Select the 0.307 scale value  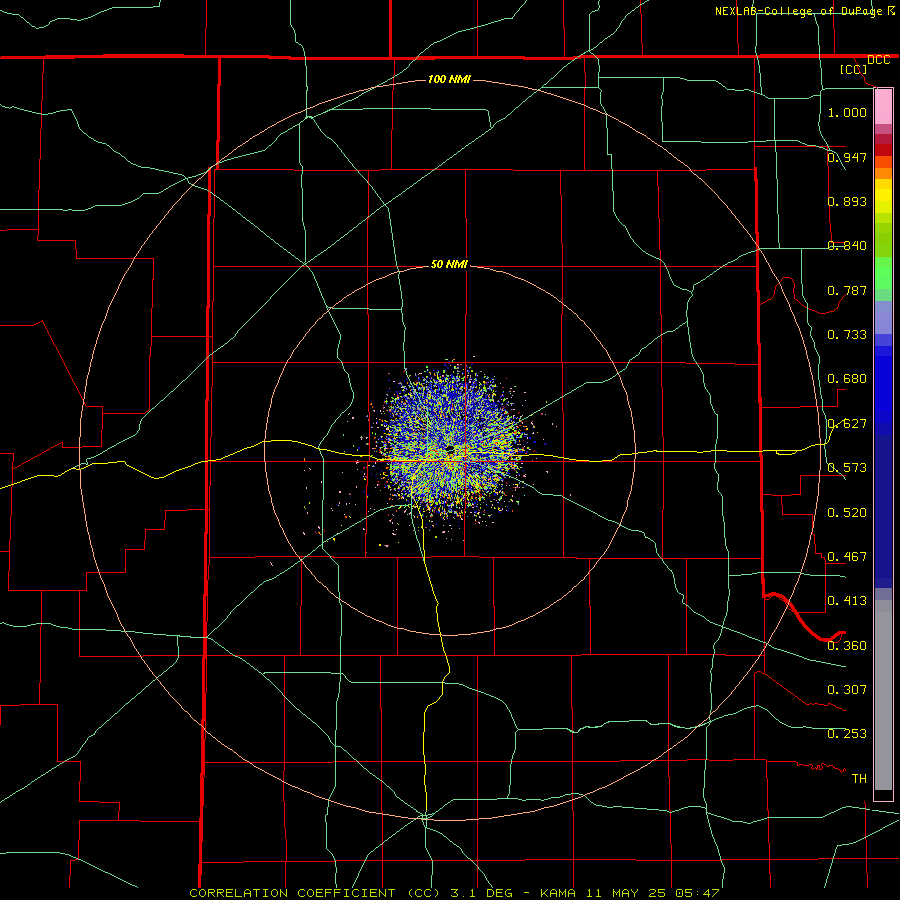(847, 689)
